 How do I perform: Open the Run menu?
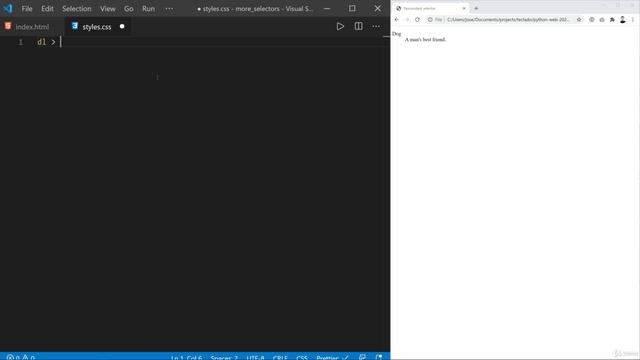[149, 9]
